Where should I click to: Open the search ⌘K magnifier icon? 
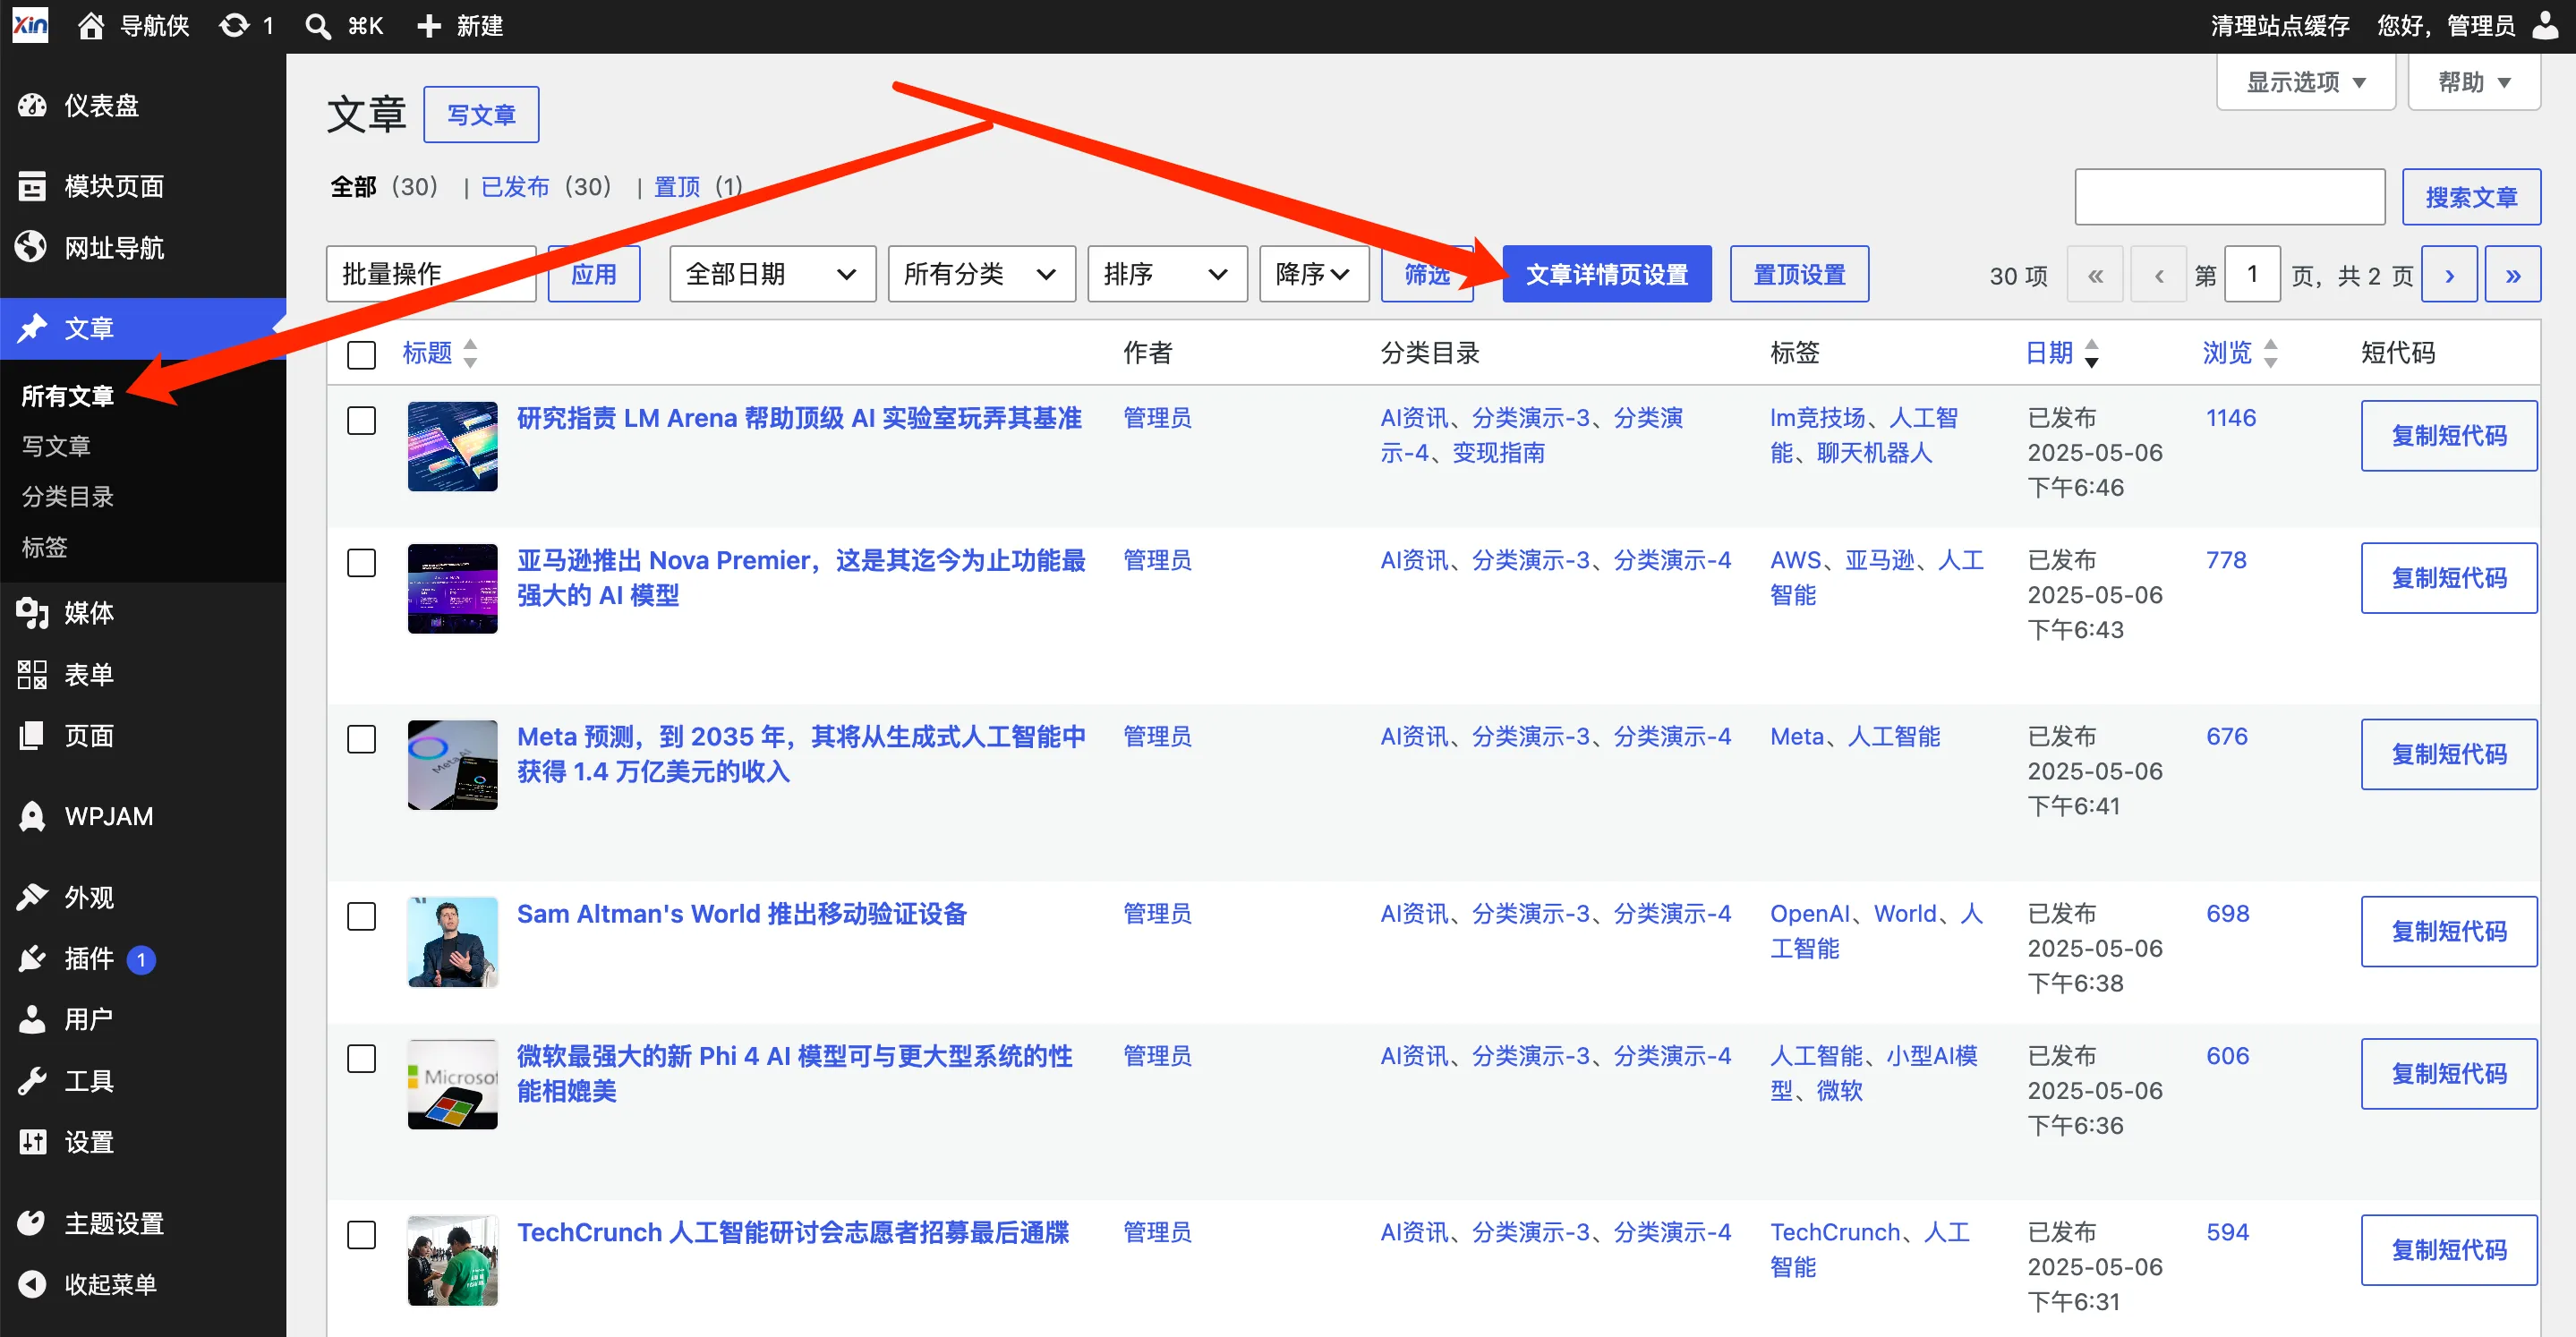[x=318, y=26]
